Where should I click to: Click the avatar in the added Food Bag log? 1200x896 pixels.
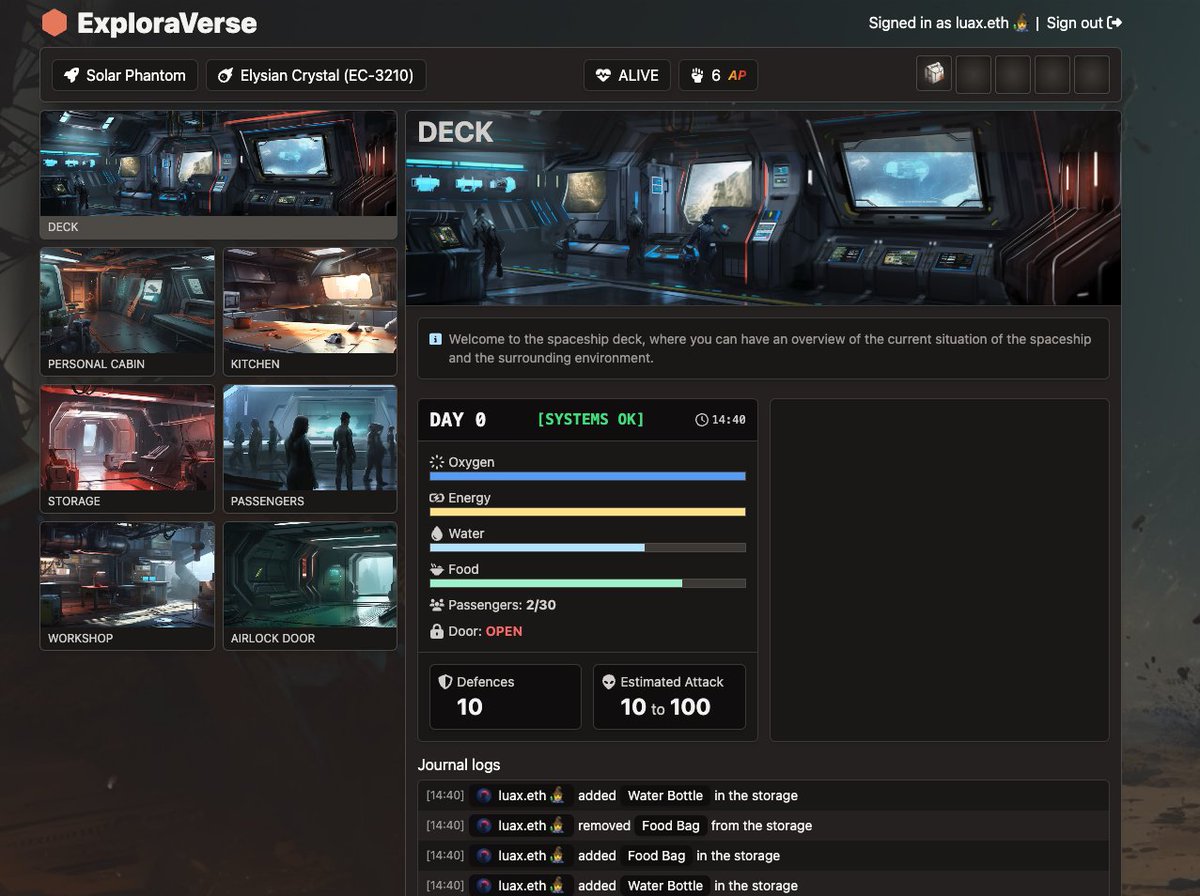tap(484, 856)
